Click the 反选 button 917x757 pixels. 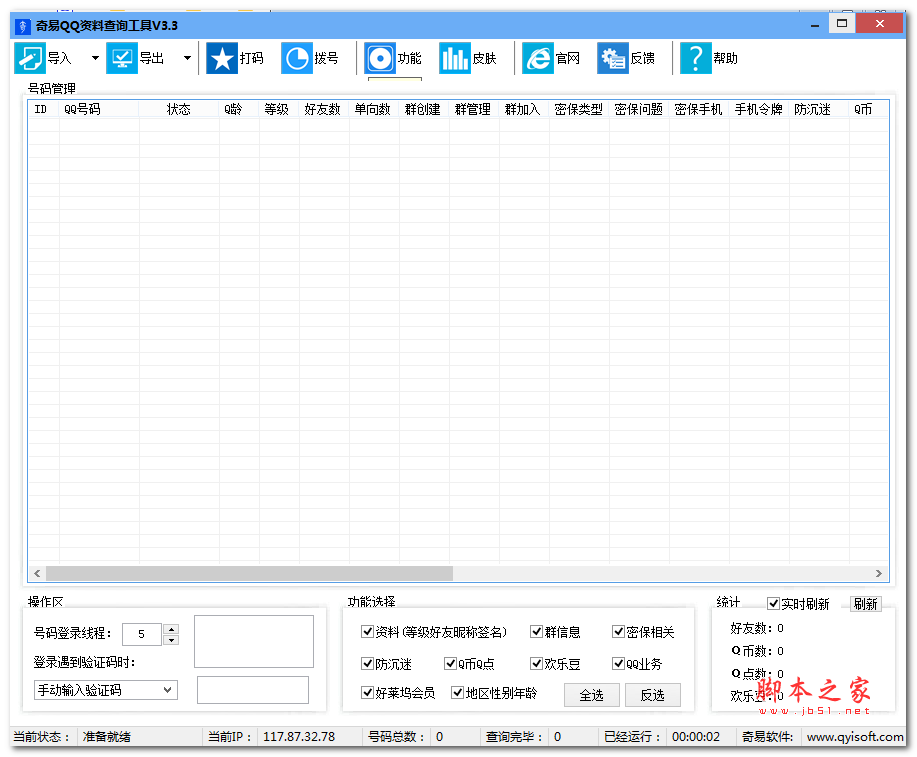coord(653,695)
